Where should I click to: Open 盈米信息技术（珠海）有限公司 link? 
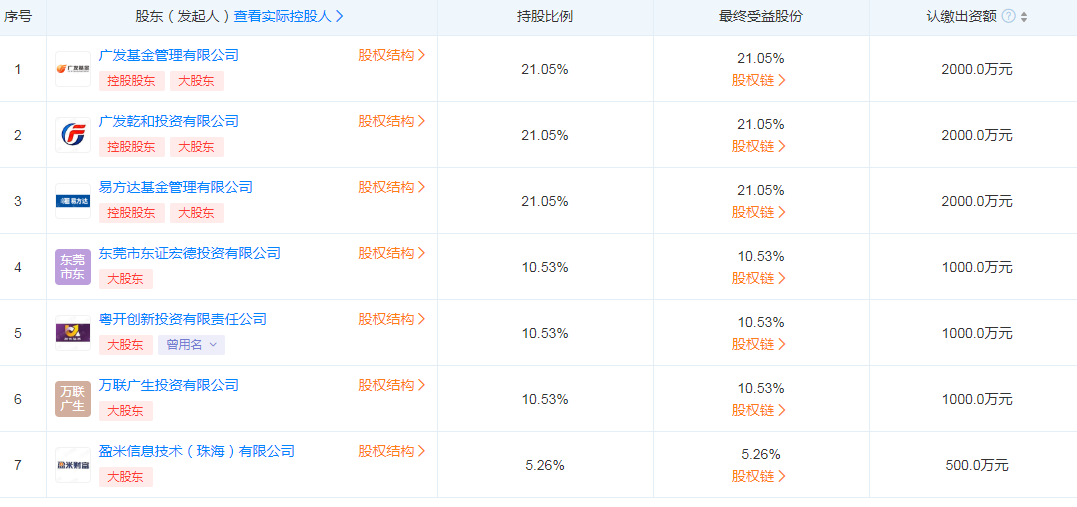(x=197, y=451)
